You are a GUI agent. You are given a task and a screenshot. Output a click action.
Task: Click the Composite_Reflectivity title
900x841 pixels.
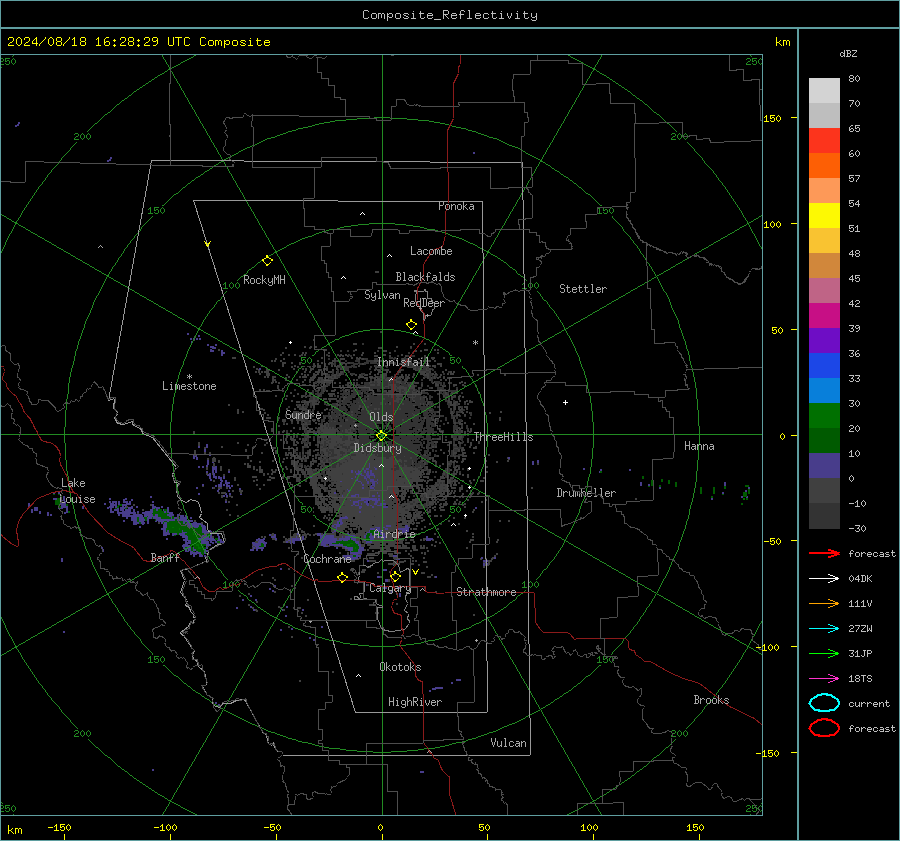(449, 15)
